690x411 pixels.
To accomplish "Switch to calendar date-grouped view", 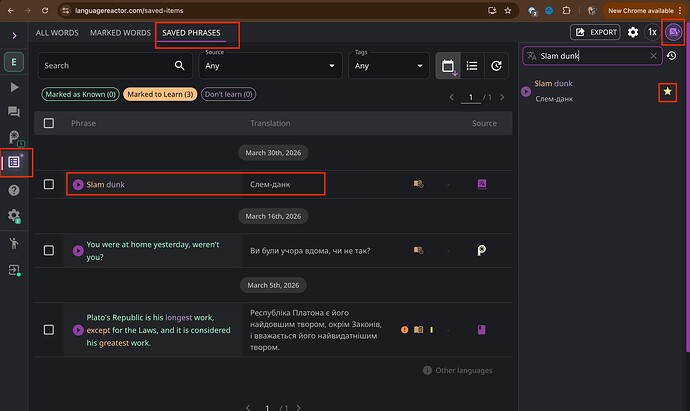I will (x=448, y=66).
